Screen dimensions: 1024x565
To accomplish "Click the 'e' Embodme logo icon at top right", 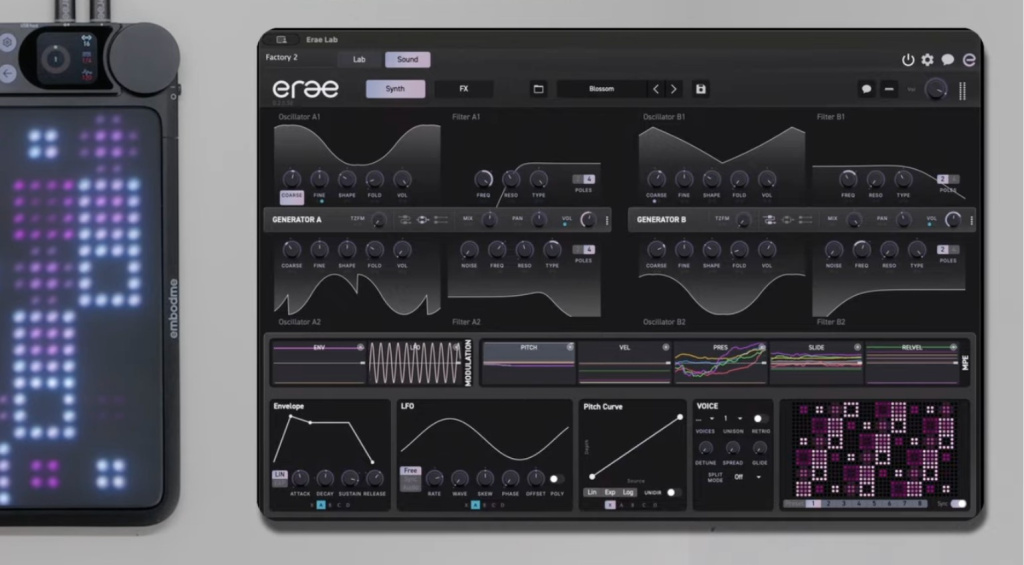I will coord(969,60).
